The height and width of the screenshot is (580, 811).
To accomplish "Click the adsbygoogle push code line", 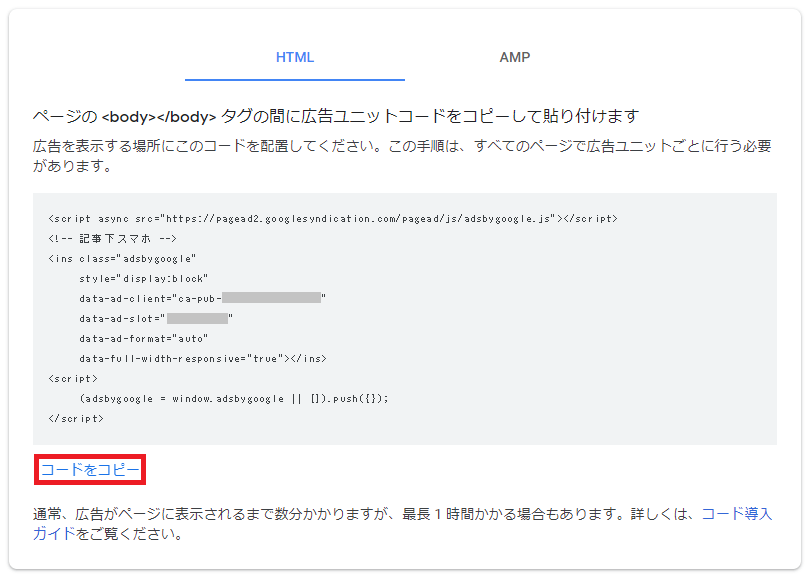I will (234, 398).
